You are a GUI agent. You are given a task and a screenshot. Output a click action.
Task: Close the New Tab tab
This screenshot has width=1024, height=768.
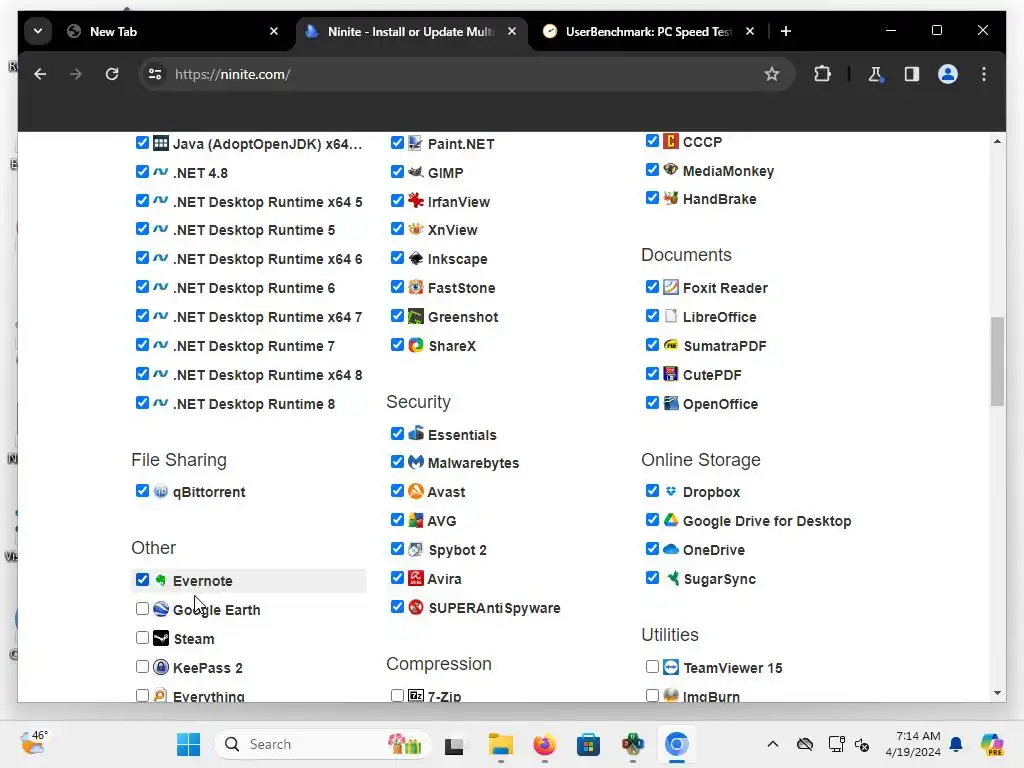click(x=274, y=31)
